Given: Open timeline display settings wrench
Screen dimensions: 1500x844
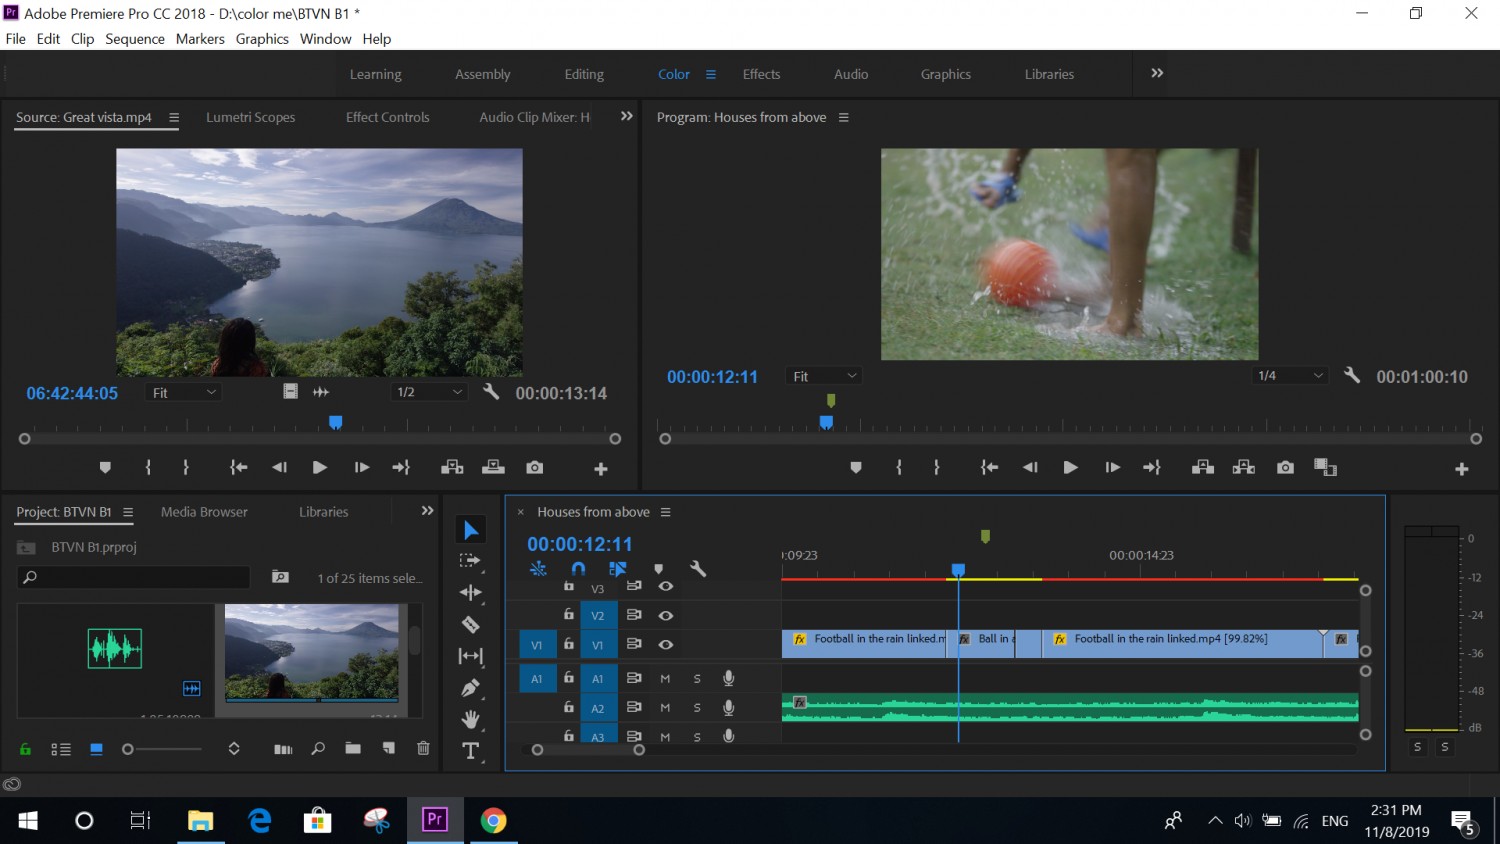Looking at the screenshot, I should coord(698,569).
